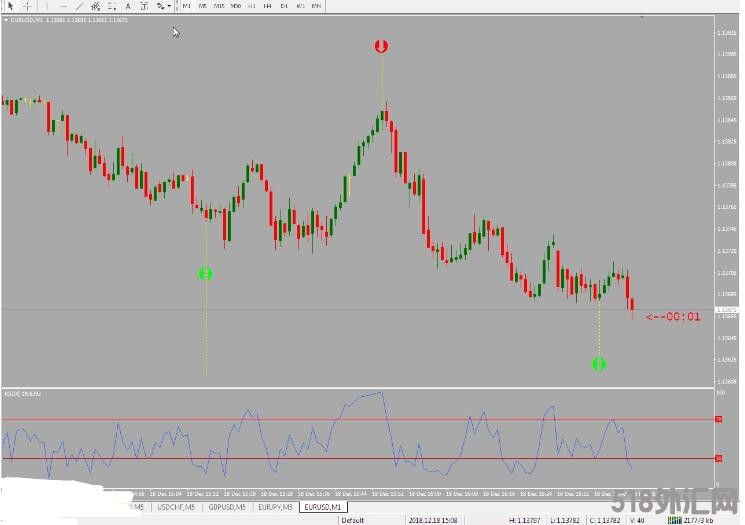
Task: Click the red countdown label <--00:01
Action: click(x=673, y=317)
